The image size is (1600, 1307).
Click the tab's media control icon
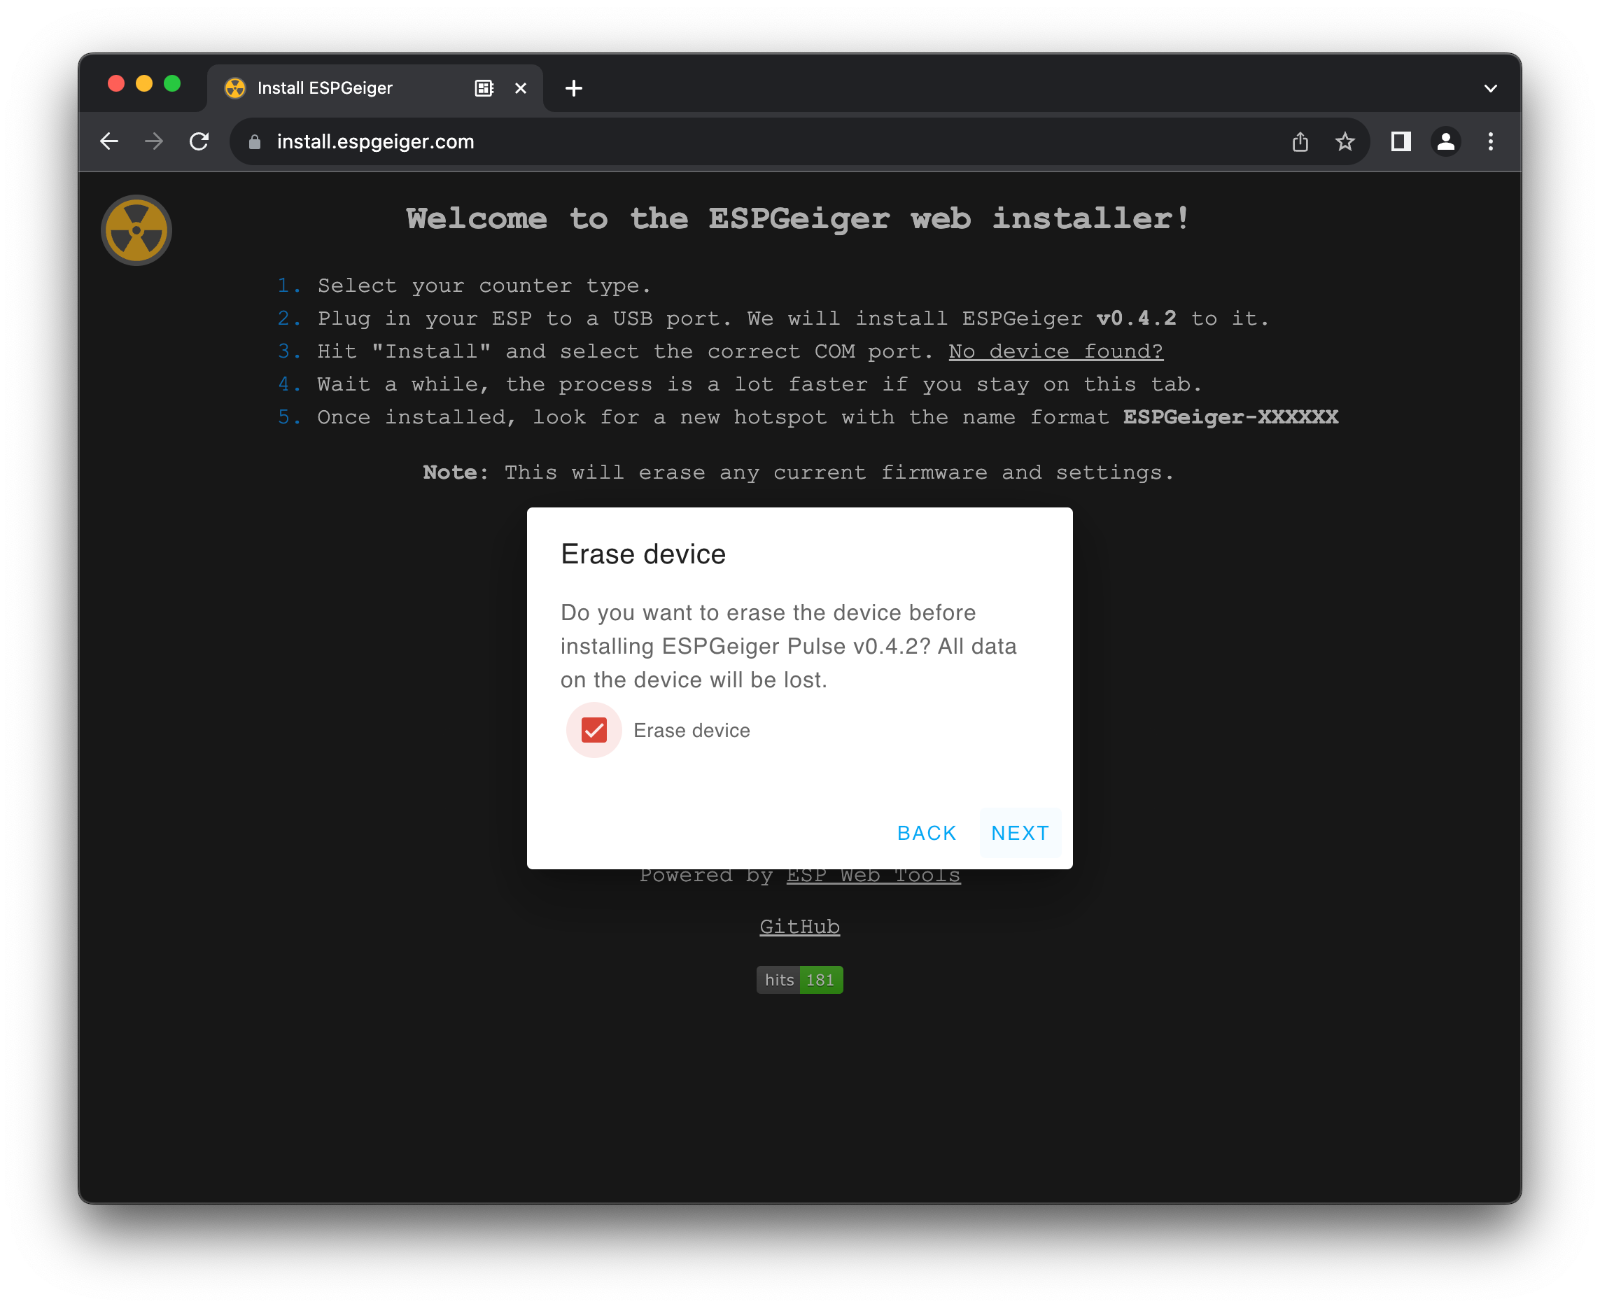pos(484,88)
